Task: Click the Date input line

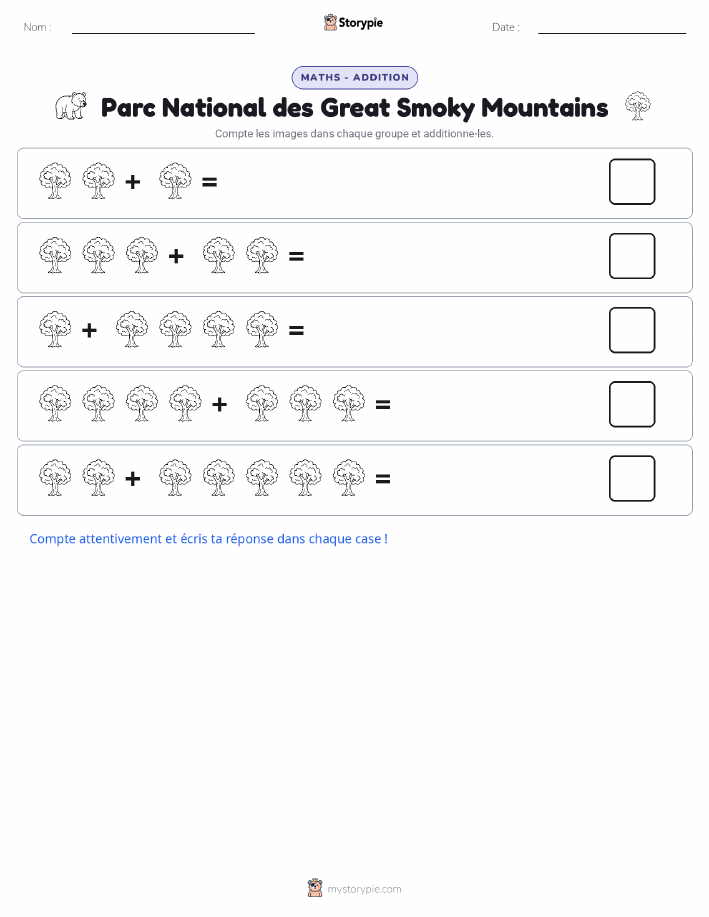Action: 612,27
